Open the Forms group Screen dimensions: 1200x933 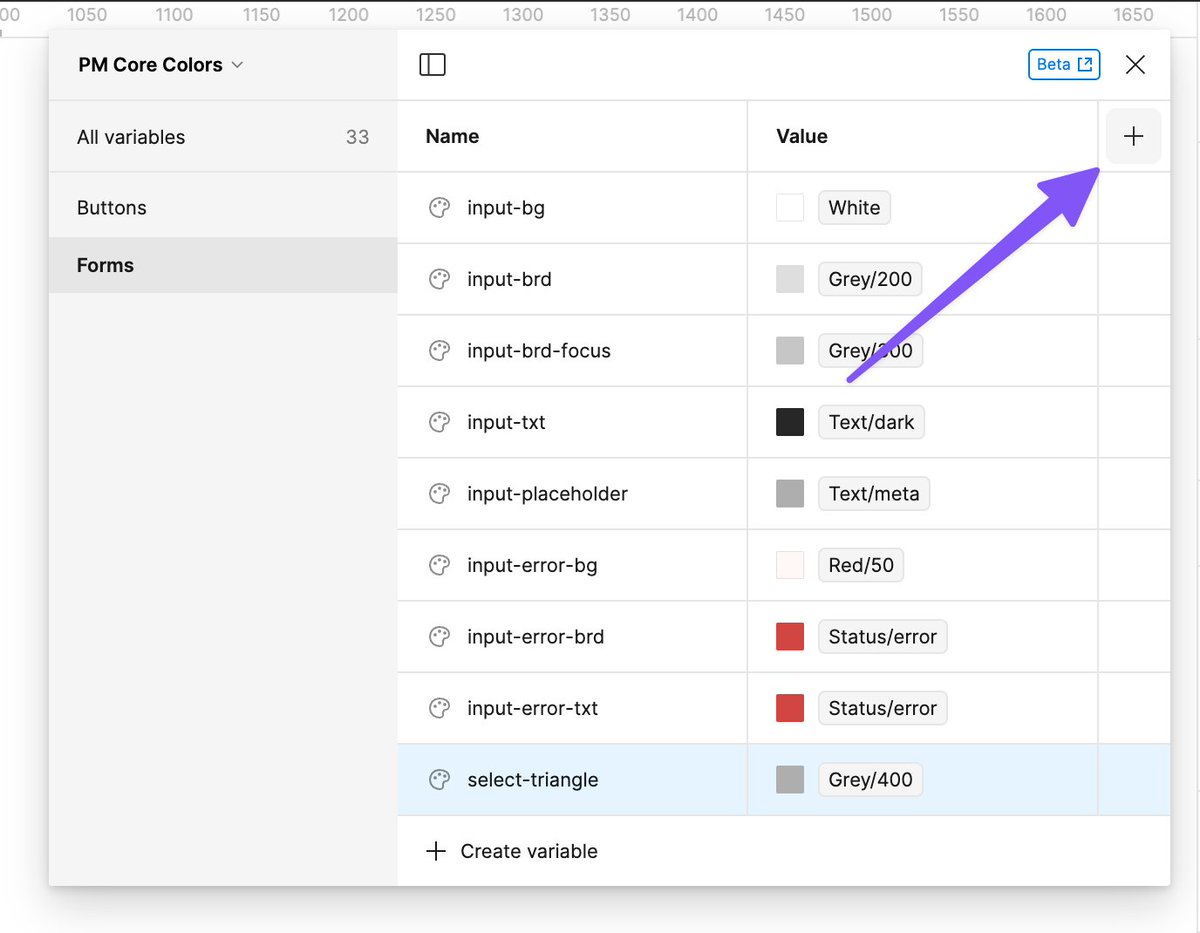(223, 265)
